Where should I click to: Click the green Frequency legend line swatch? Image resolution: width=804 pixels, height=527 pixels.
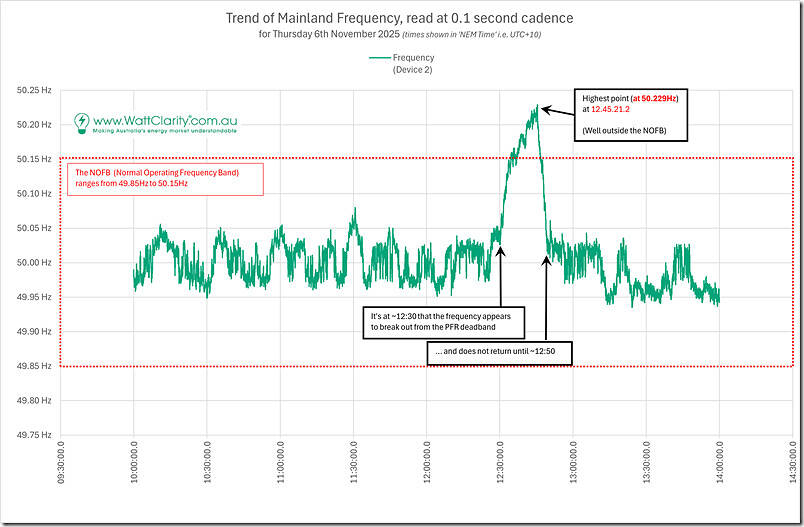click(380, 59)
